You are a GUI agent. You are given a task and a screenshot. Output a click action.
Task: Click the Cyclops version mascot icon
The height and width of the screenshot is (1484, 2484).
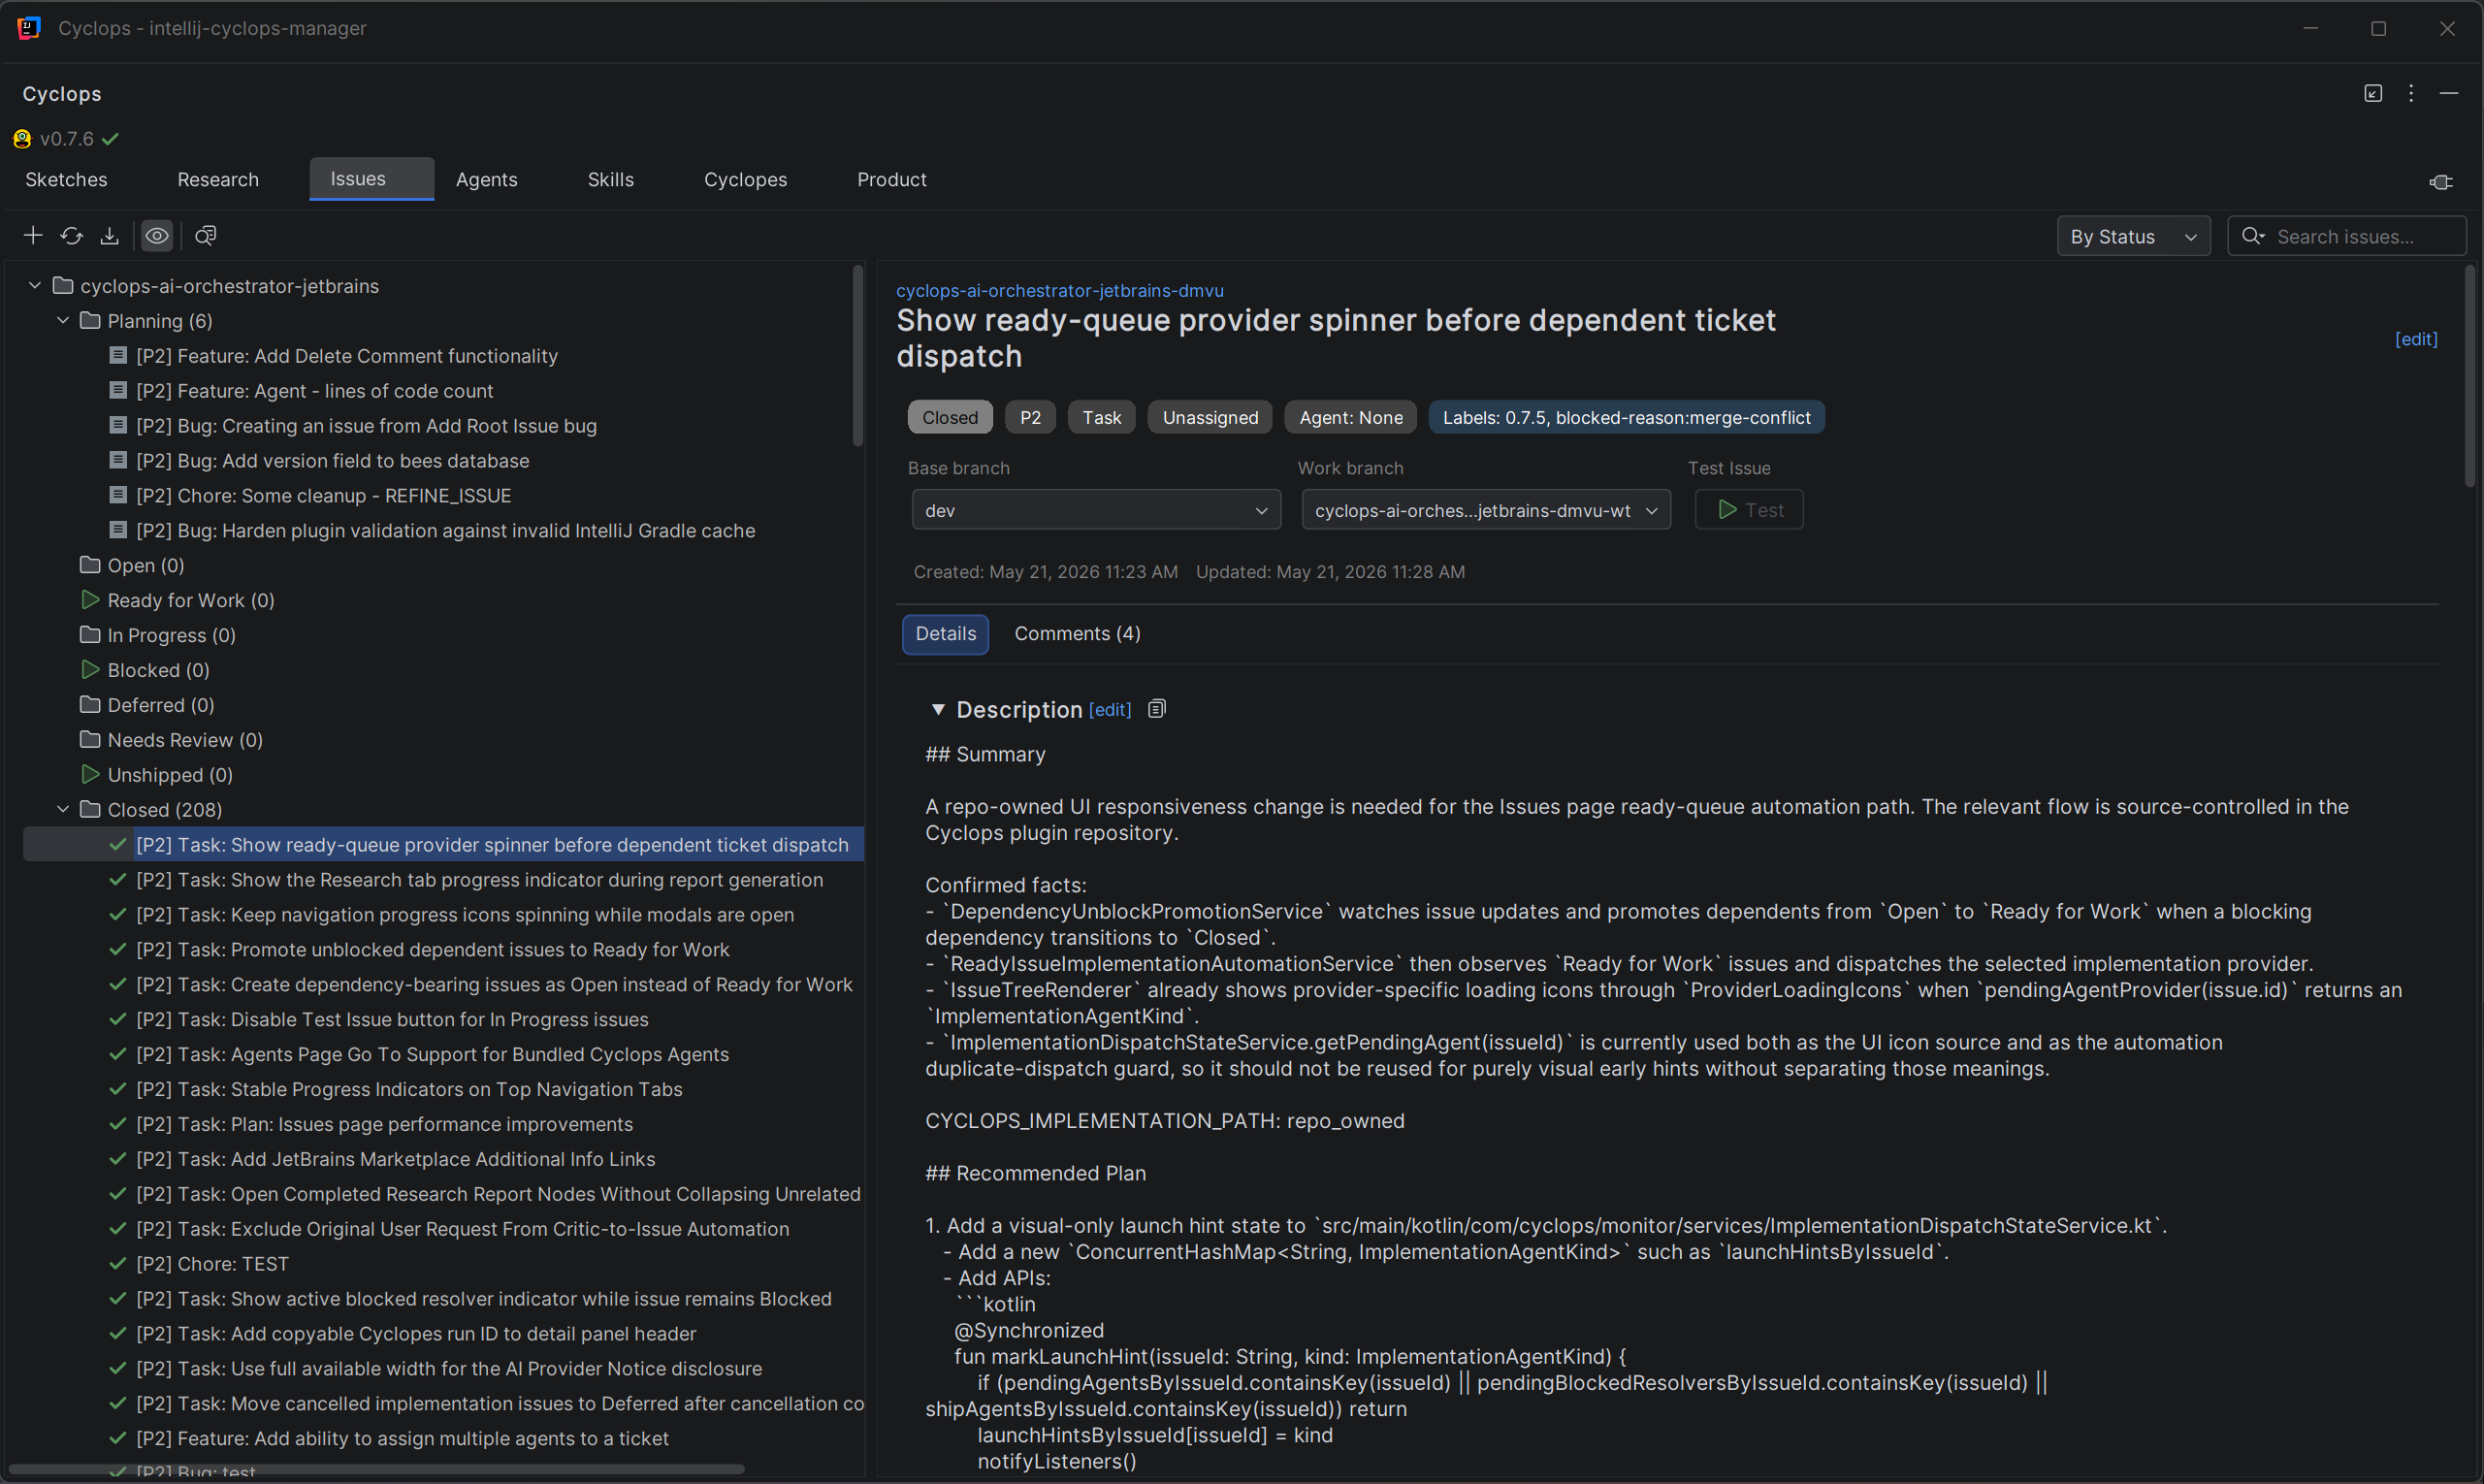coord(22,139)
